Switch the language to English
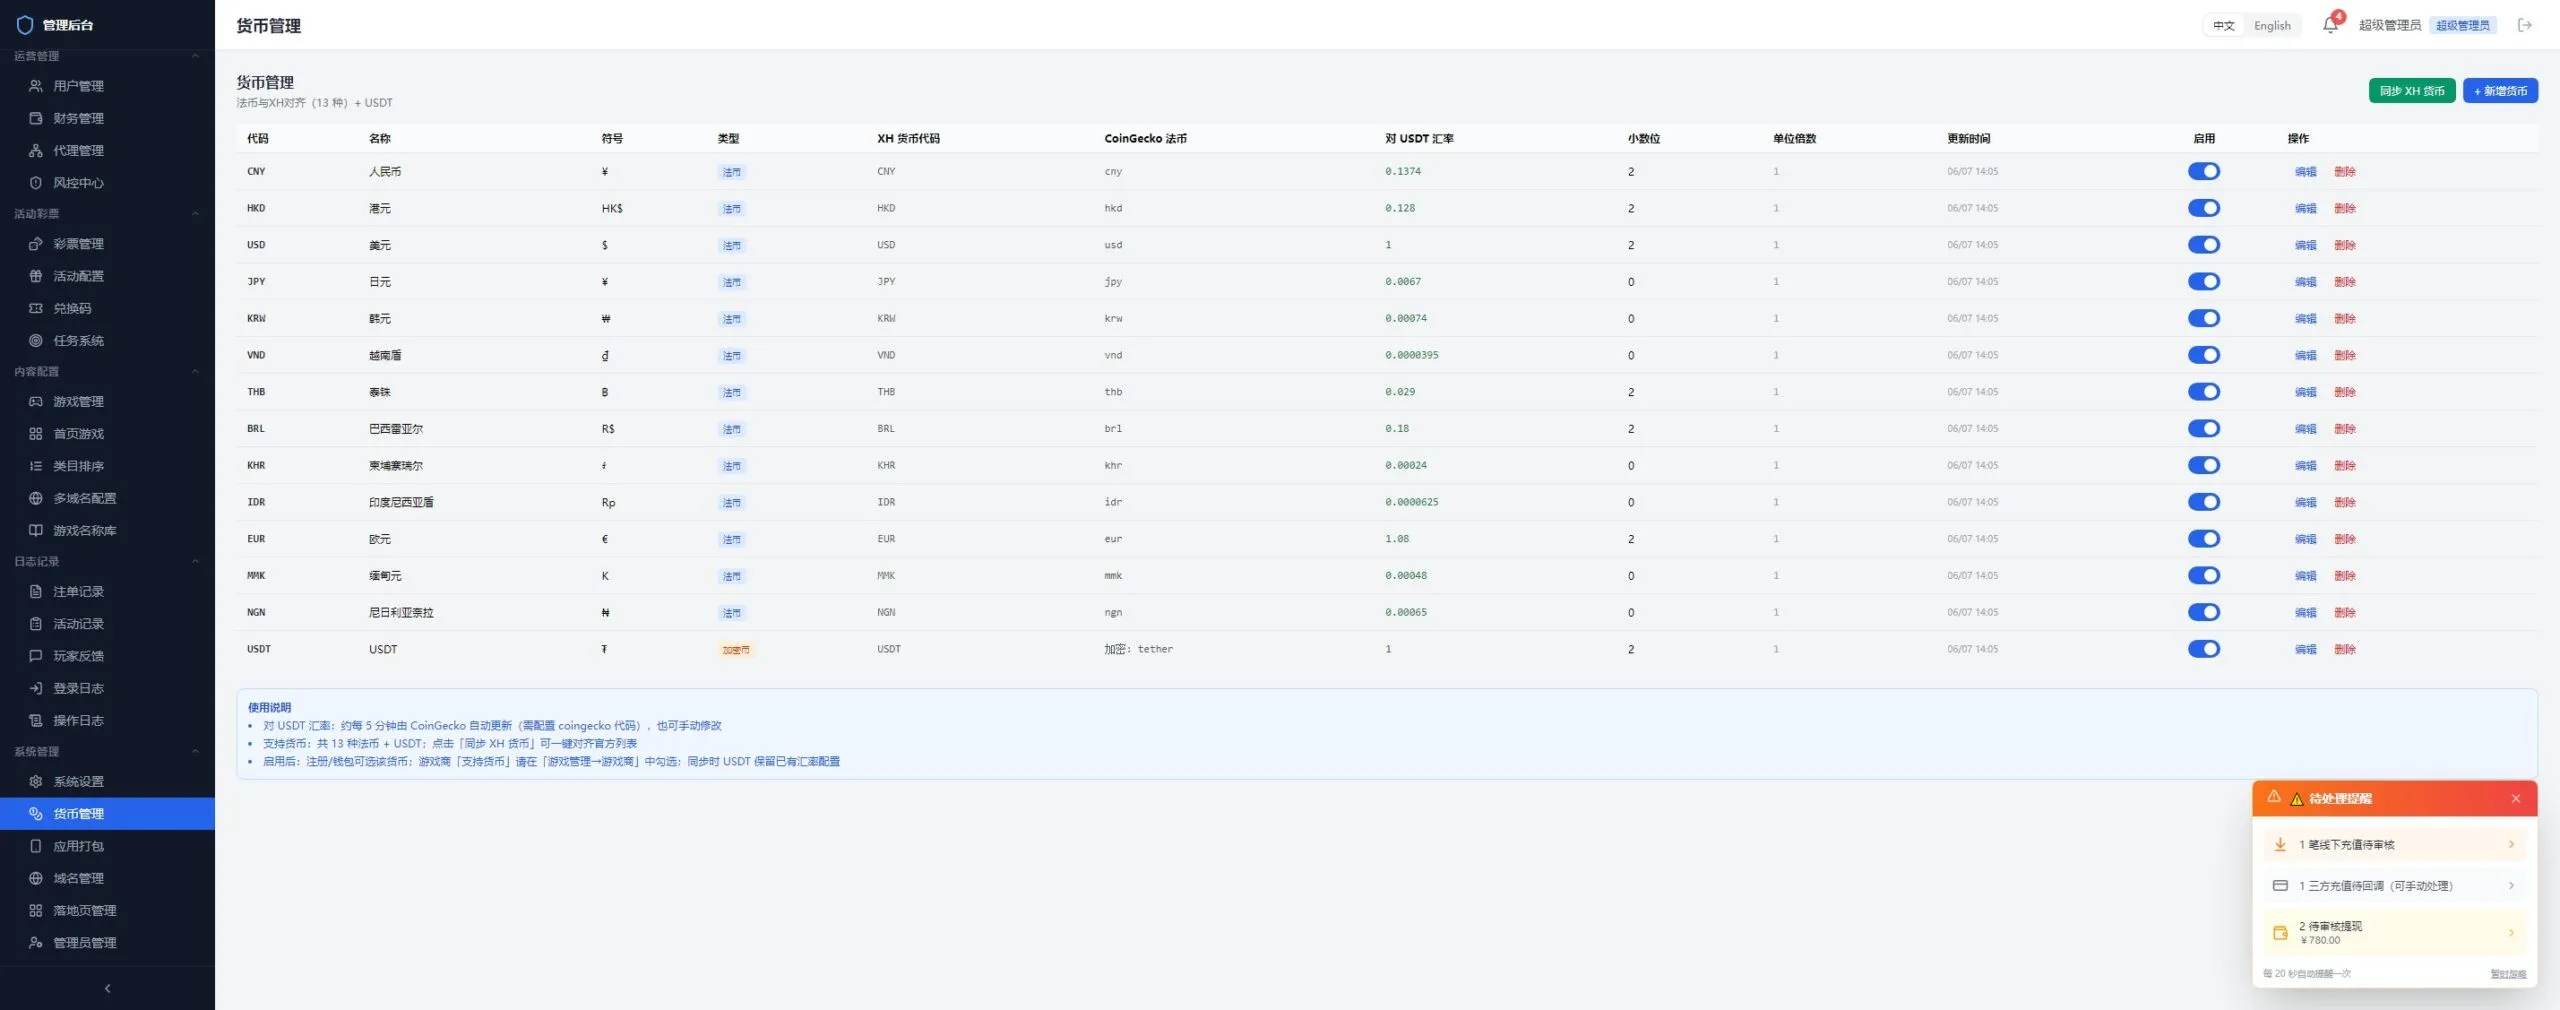This screenshot has width=2560, height=1010. point(2272,26)
